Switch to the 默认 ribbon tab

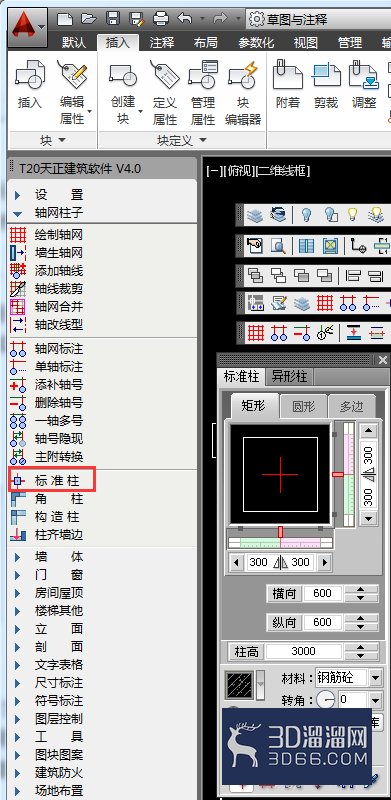click(x=74, y=42)
